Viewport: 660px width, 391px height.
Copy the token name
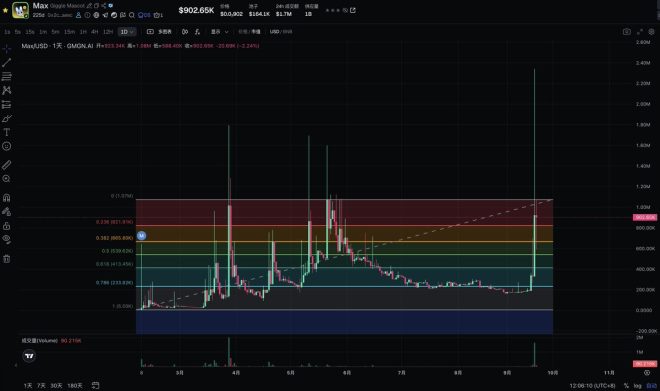pos(96,5)
